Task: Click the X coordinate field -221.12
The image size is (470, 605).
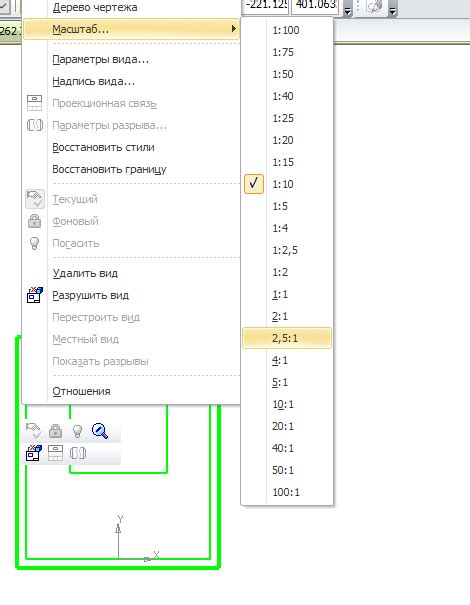Action: [x=265, y=6]
